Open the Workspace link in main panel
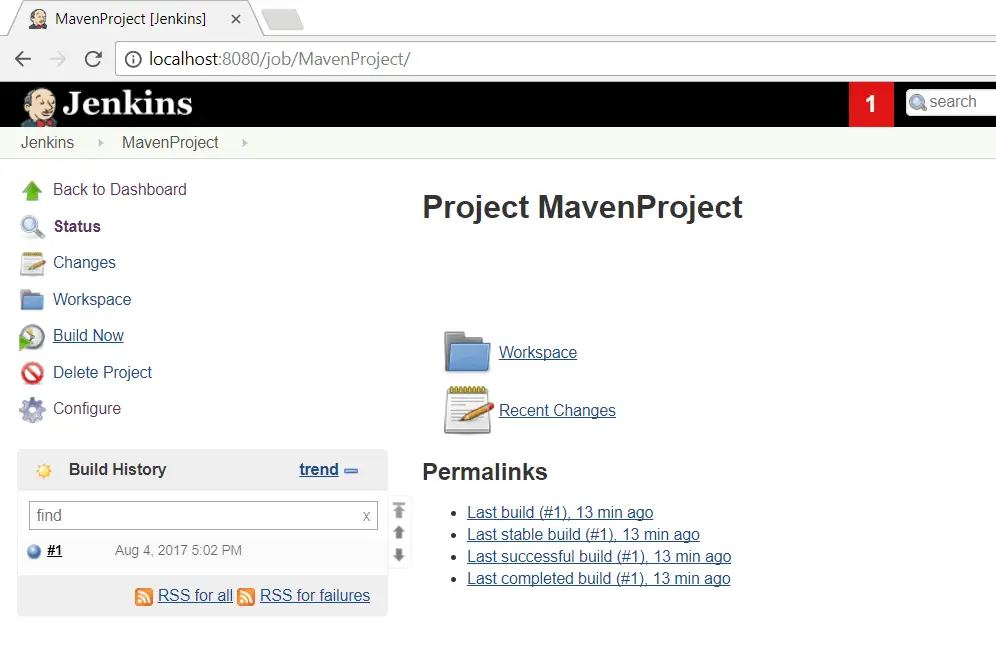This screenshot has width=996, height=648. click(538, 353)
